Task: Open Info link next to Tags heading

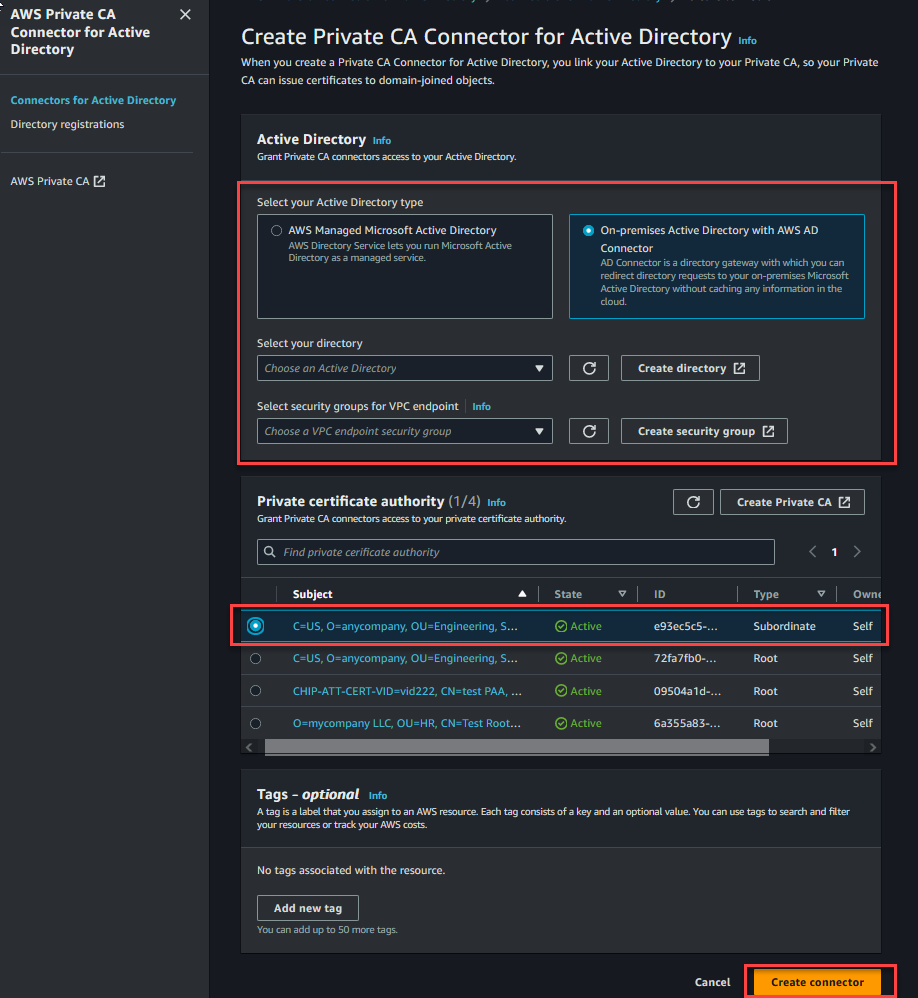Action: click(x=378, y=796)
